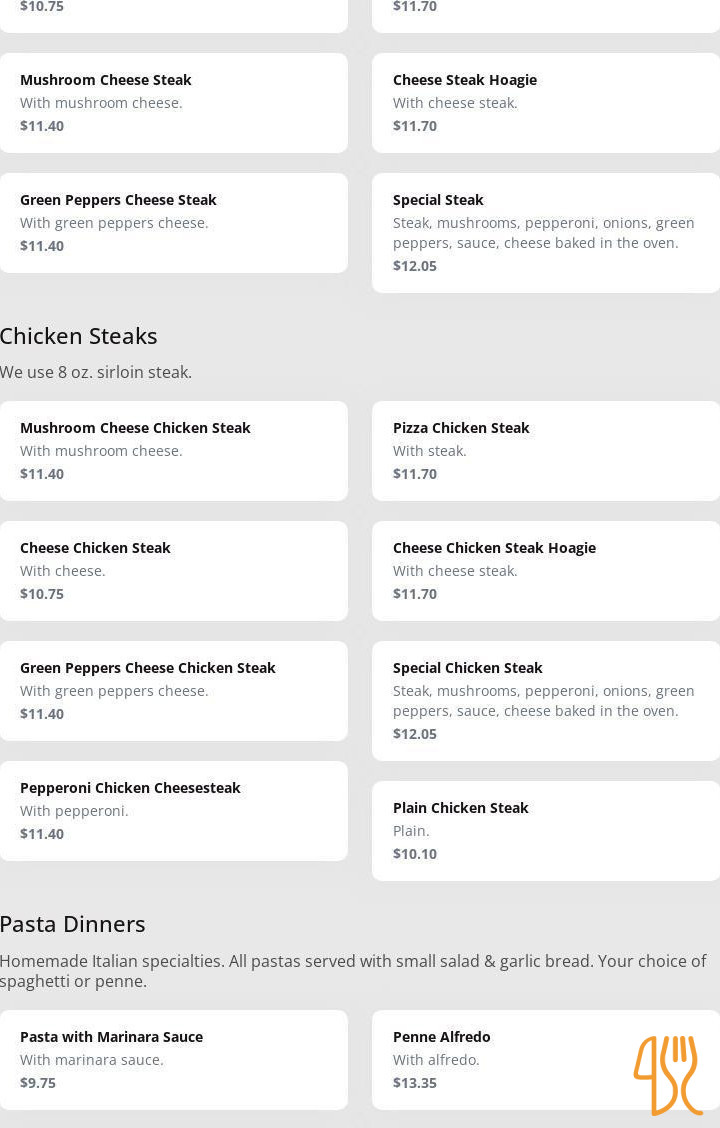Choose the Green Peppers Cheese Steak card
The height and width of the screenshot is (1128, 720).
tap(173, 223)
